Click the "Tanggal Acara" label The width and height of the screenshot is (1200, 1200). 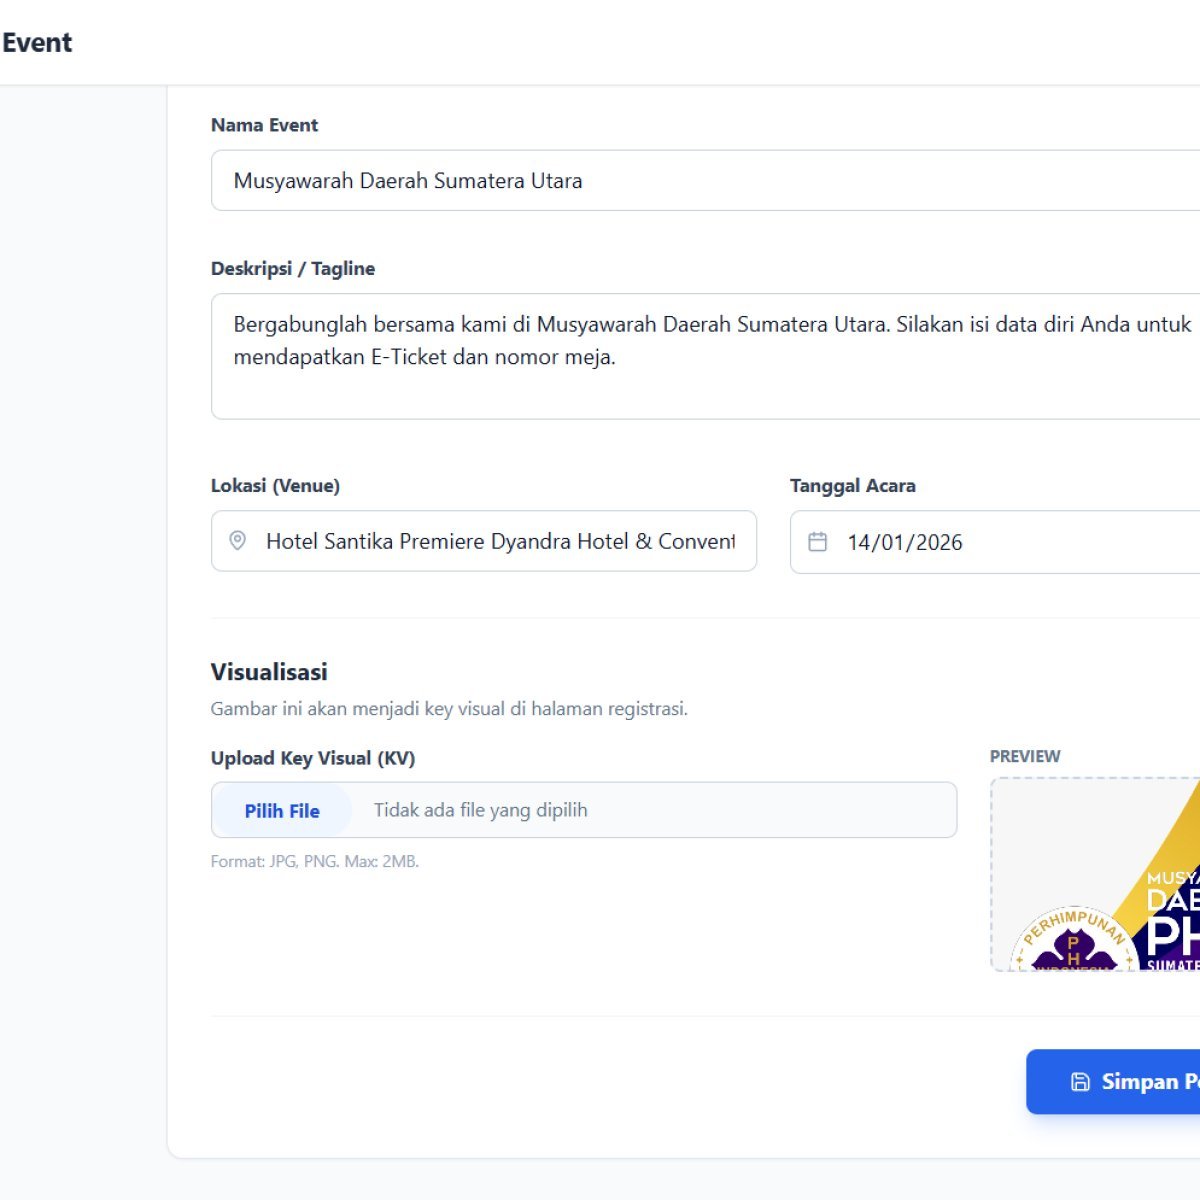tap(852, 485)
